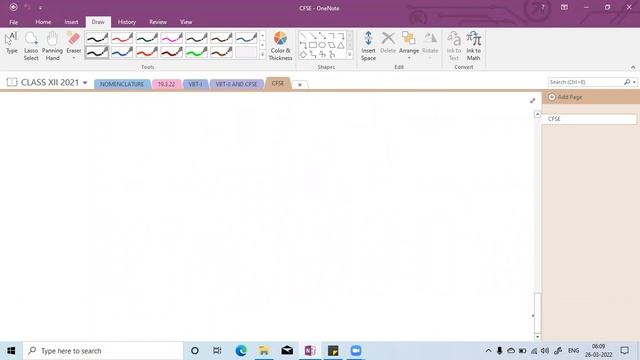
Task: Create a new section with plus tab
Action: [x=300, y=84]
